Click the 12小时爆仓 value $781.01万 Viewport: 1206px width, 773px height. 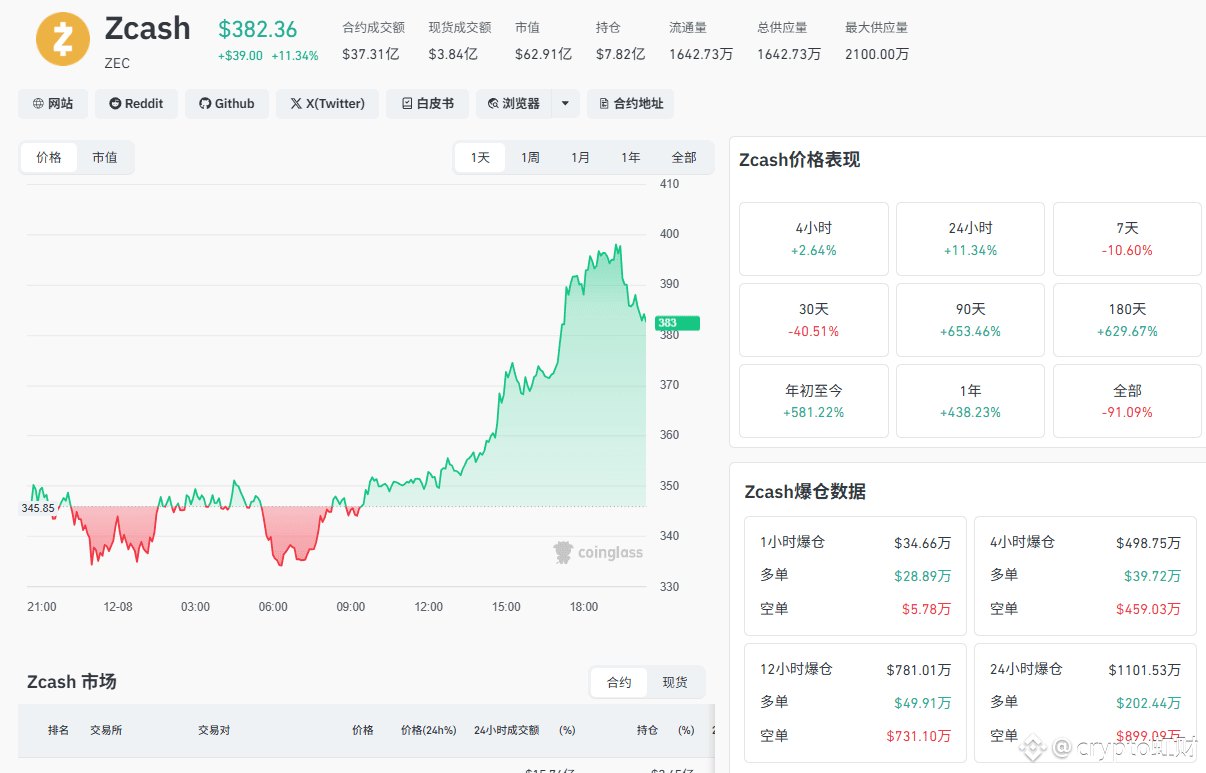point(918,670)
